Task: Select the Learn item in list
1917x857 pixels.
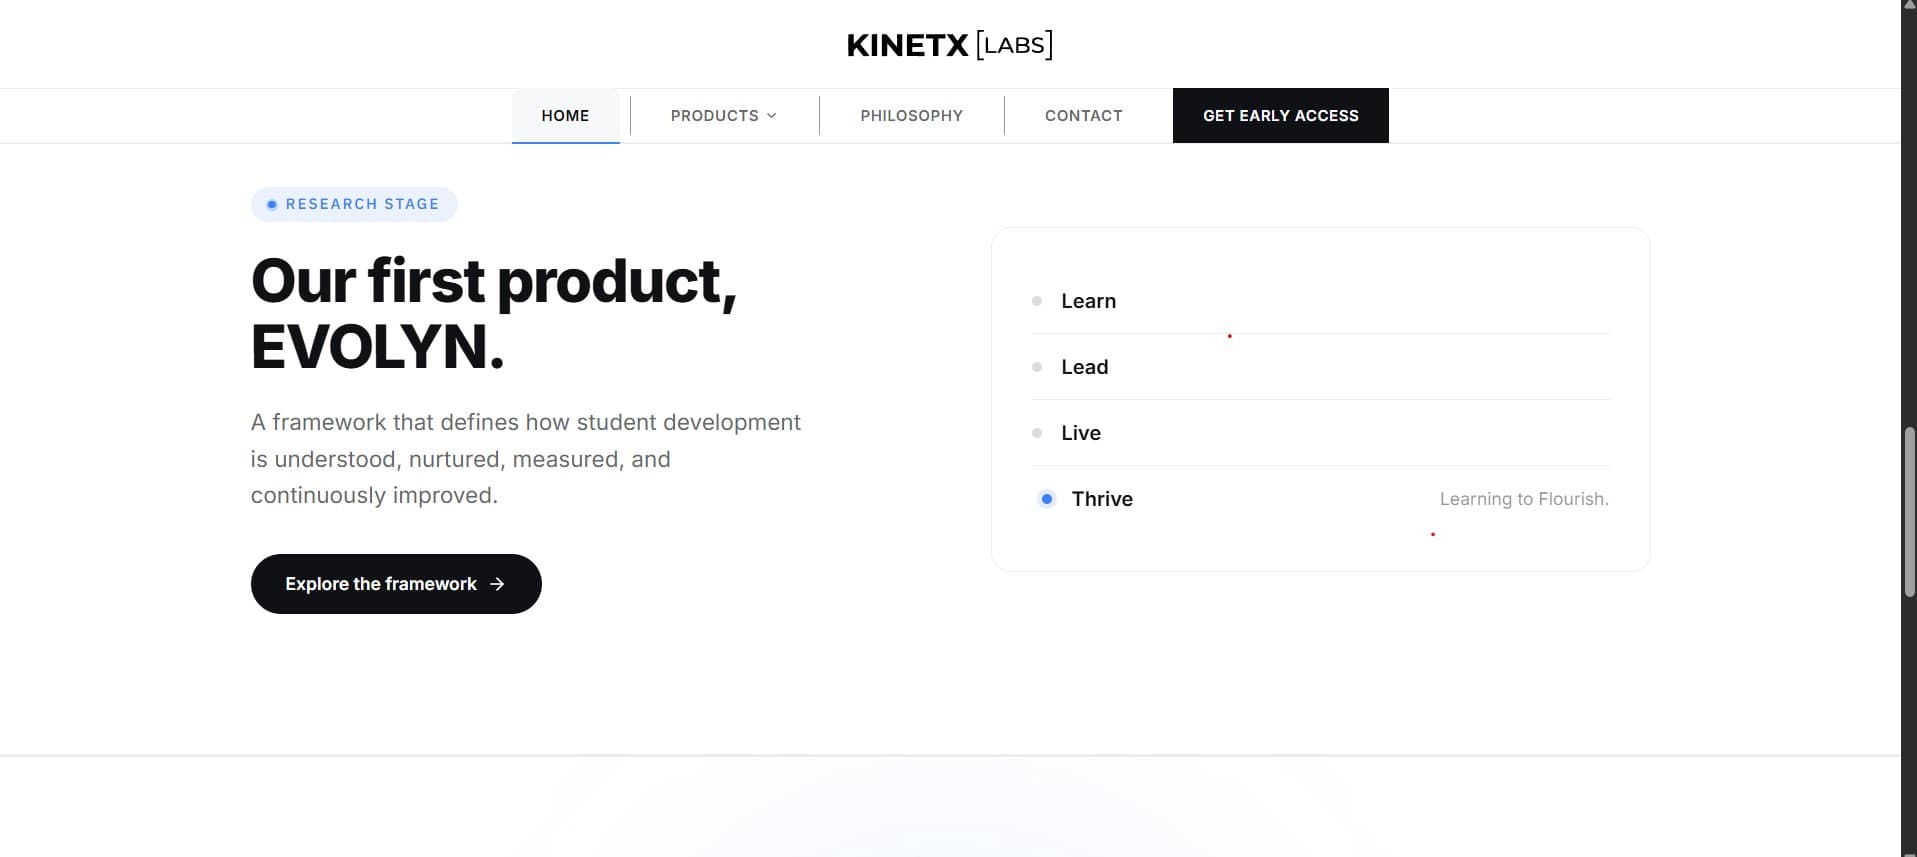Action: point(1320,301)
